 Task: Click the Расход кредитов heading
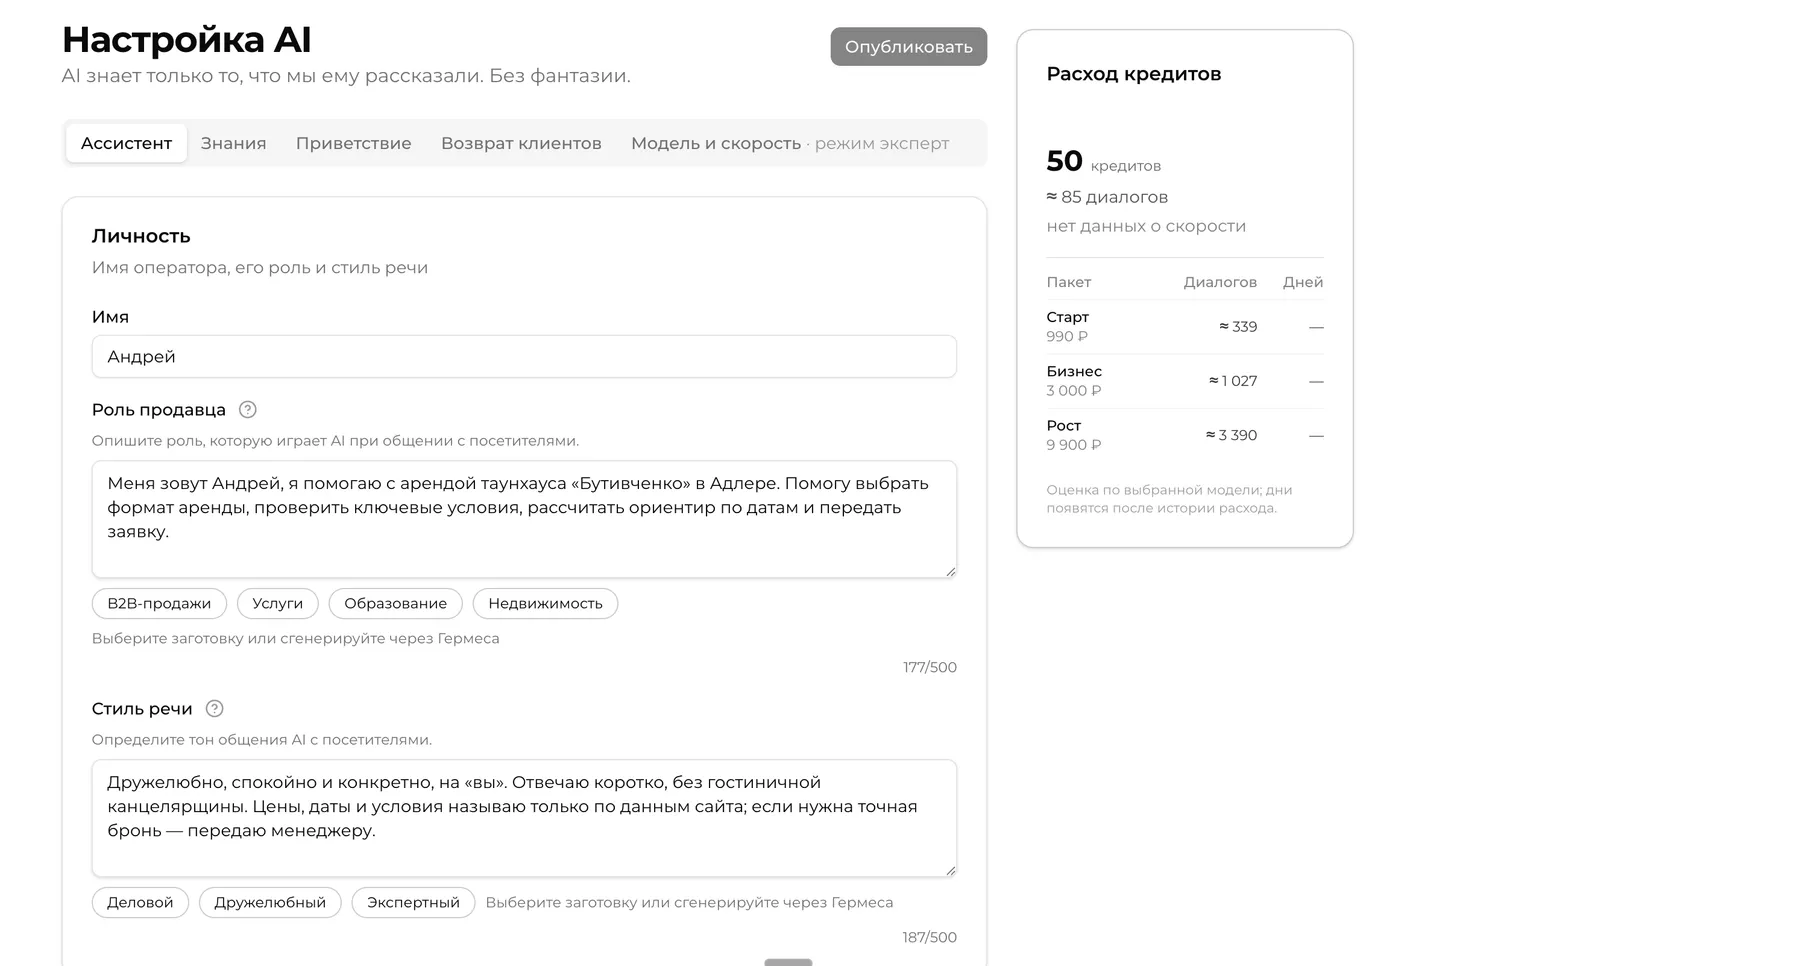(1133, 74)
